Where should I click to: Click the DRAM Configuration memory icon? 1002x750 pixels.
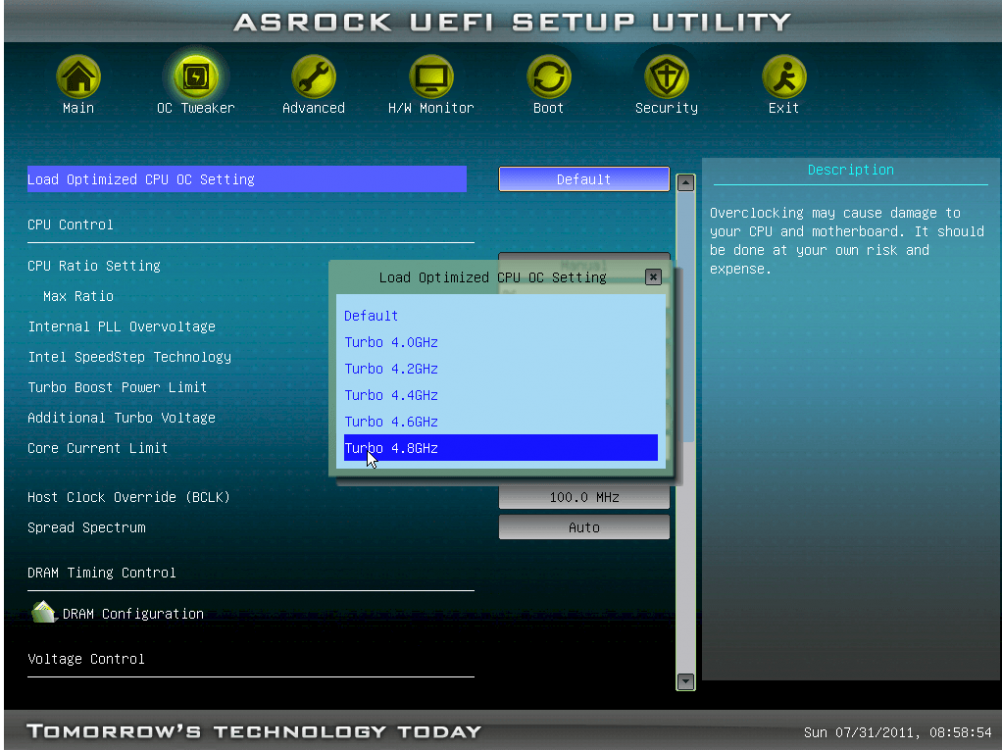click(44, 613)
